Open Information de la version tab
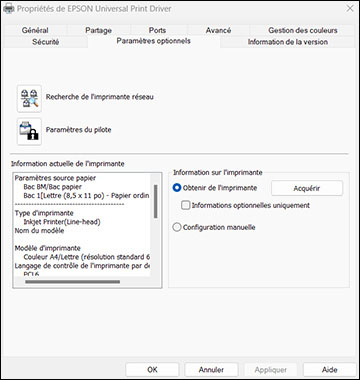Screen dimensions: 360x380 pyautogui.click(x=288, y=42)
